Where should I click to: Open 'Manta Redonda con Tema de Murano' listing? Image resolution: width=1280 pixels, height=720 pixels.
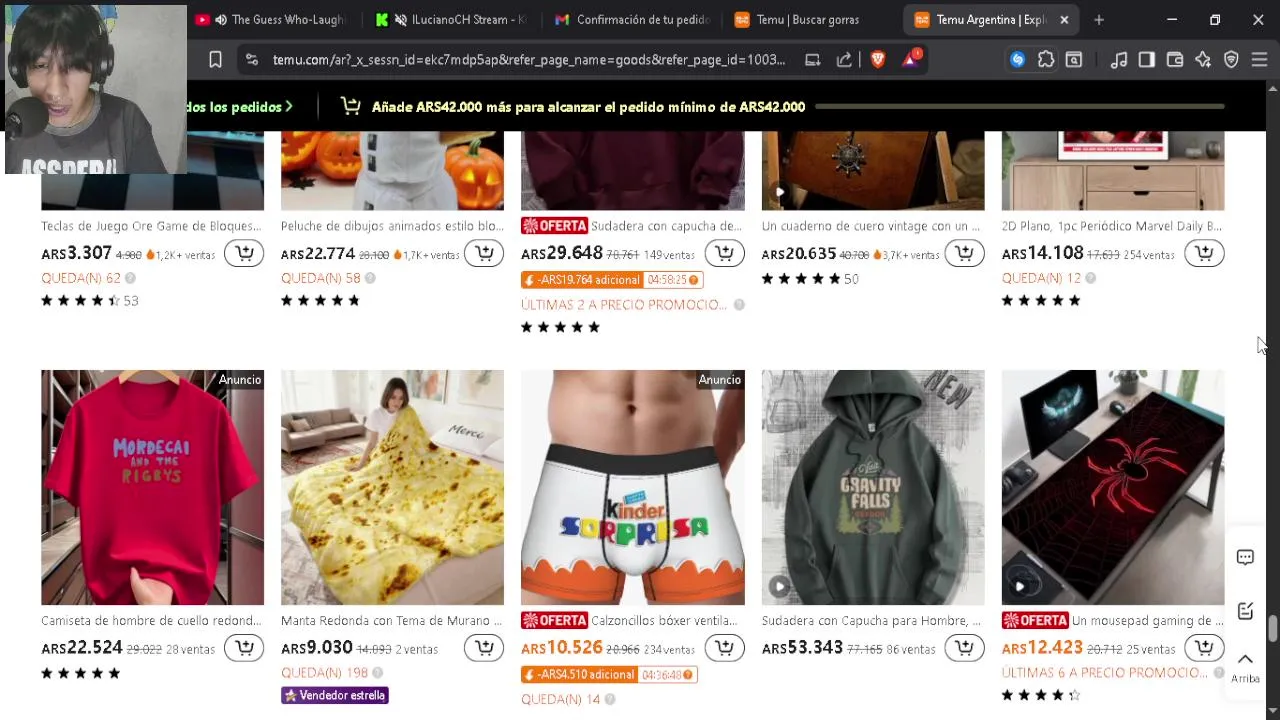392,621
